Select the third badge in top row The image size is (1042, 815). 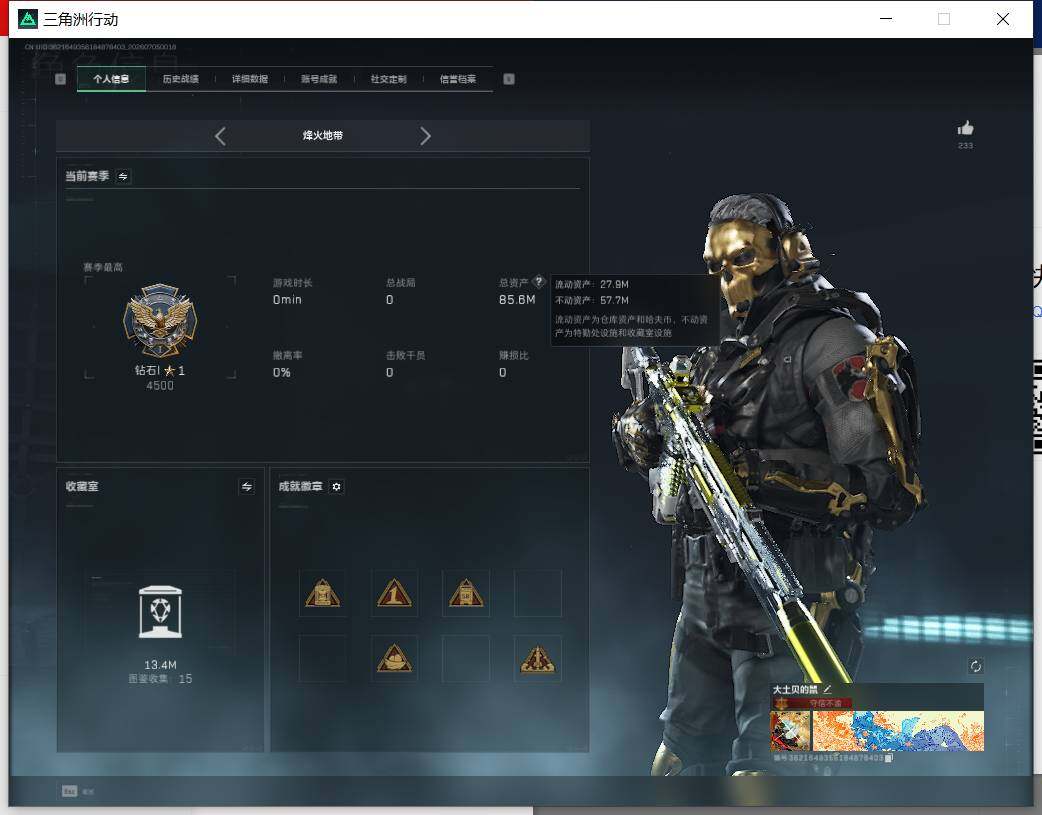466,593
